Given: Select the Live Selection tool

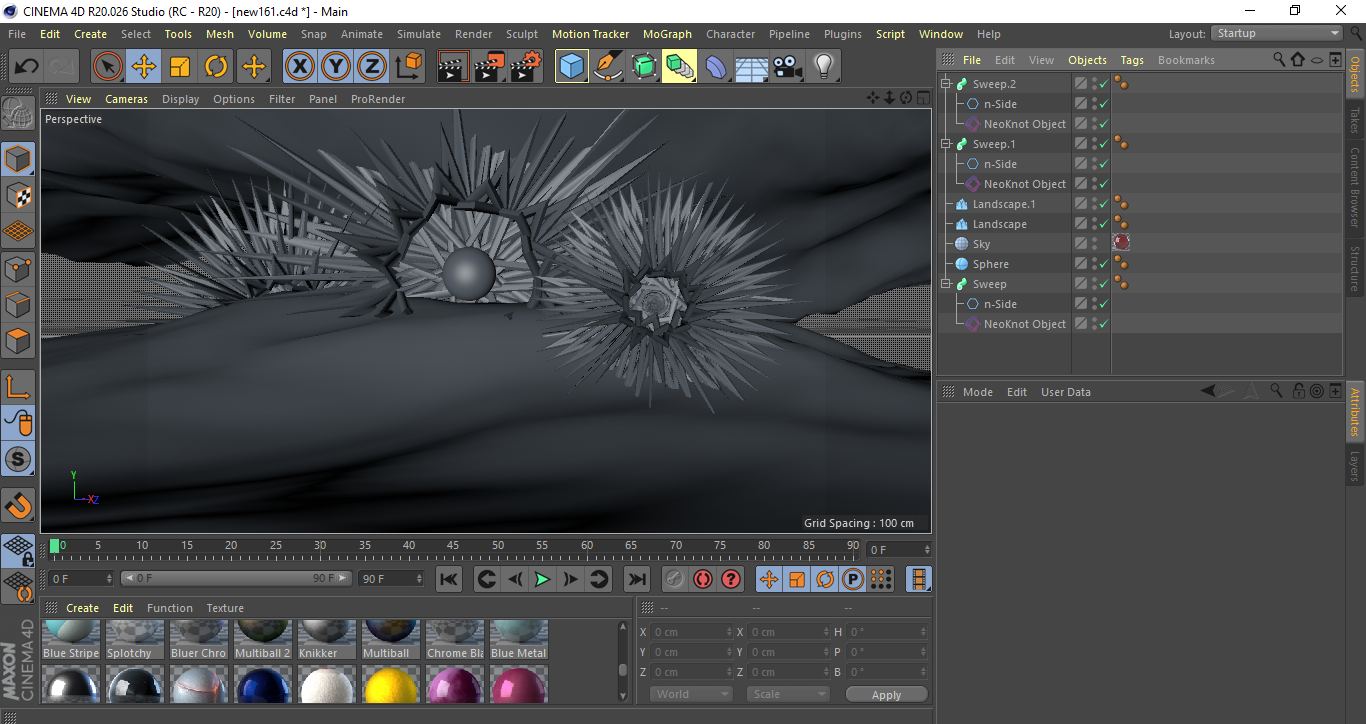Looking at the screenshot, I should click(108, 67).
